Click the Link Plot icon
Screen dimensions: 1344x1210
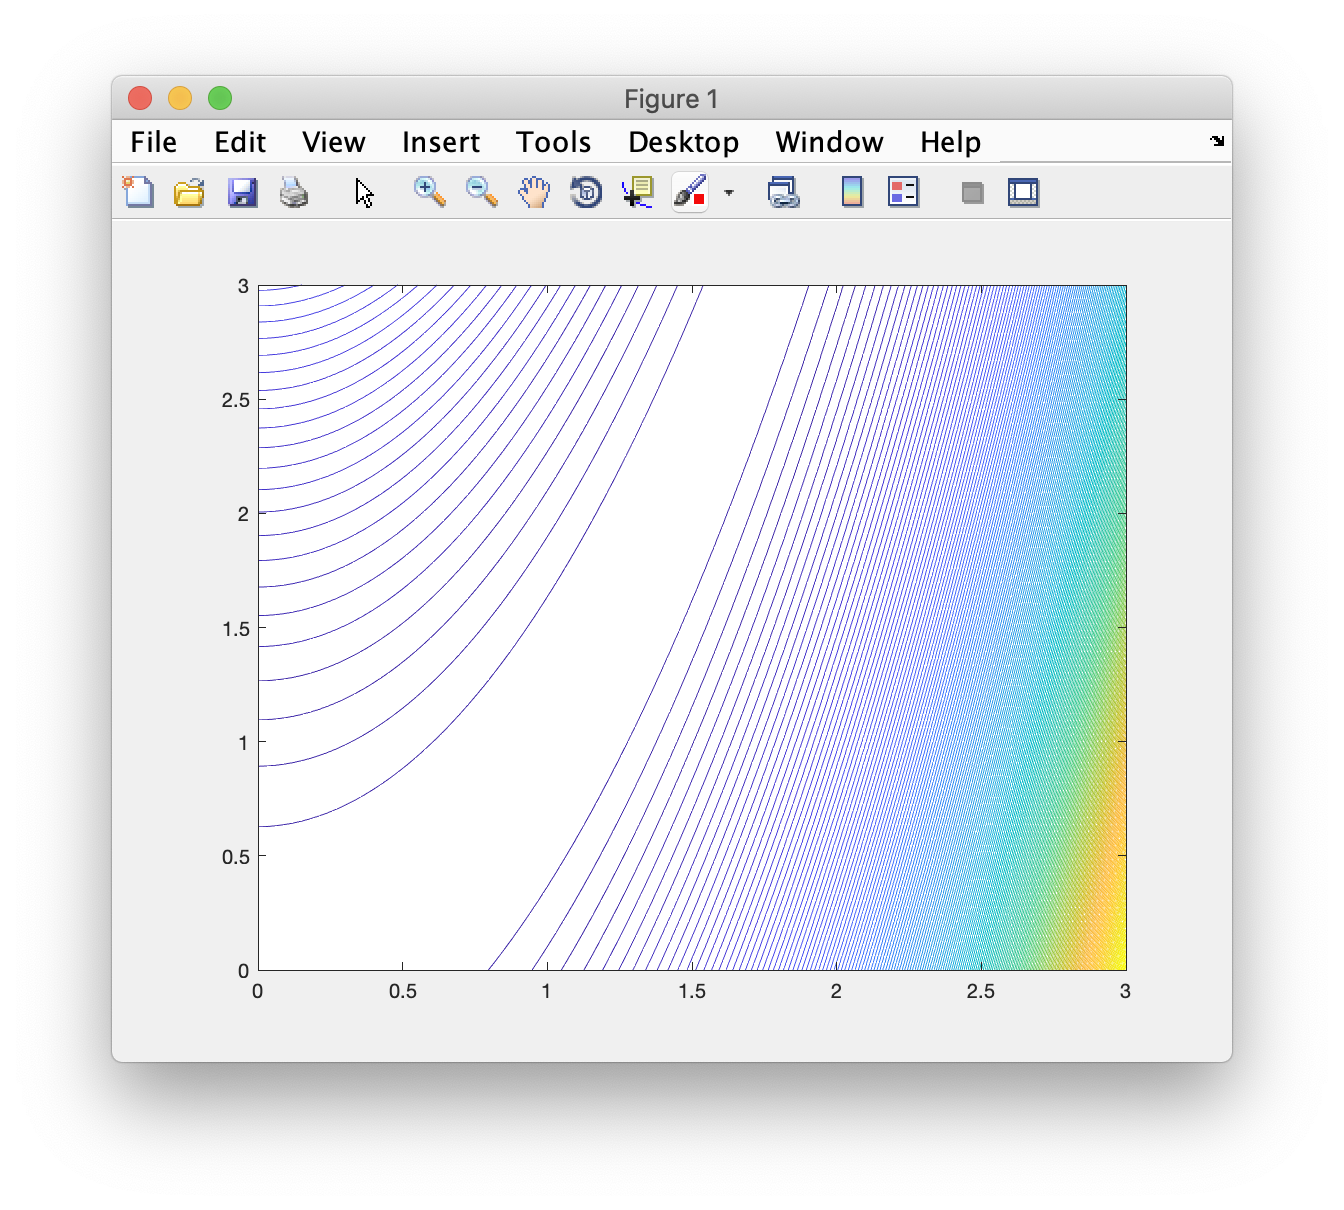click(783, 192)
